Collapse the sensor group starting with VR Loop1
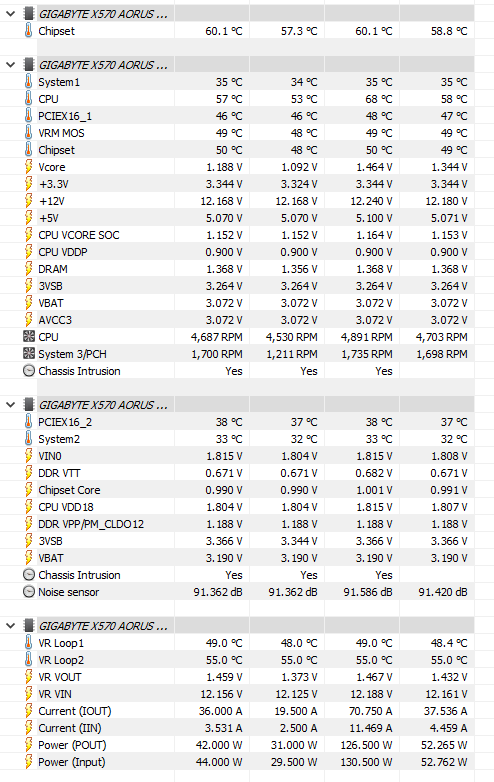This screenshot has height=782, width=494. [10, 626]
